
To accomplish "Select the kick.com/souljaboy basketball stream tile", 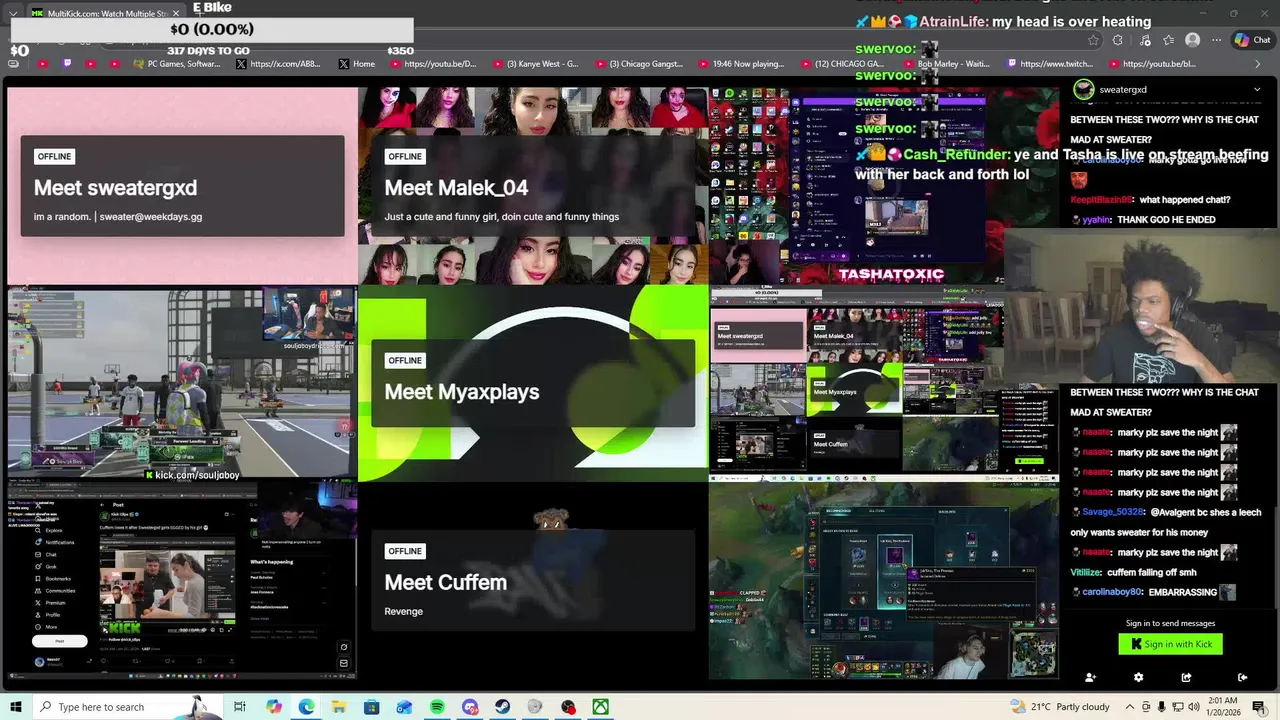I will coord(182,385).
